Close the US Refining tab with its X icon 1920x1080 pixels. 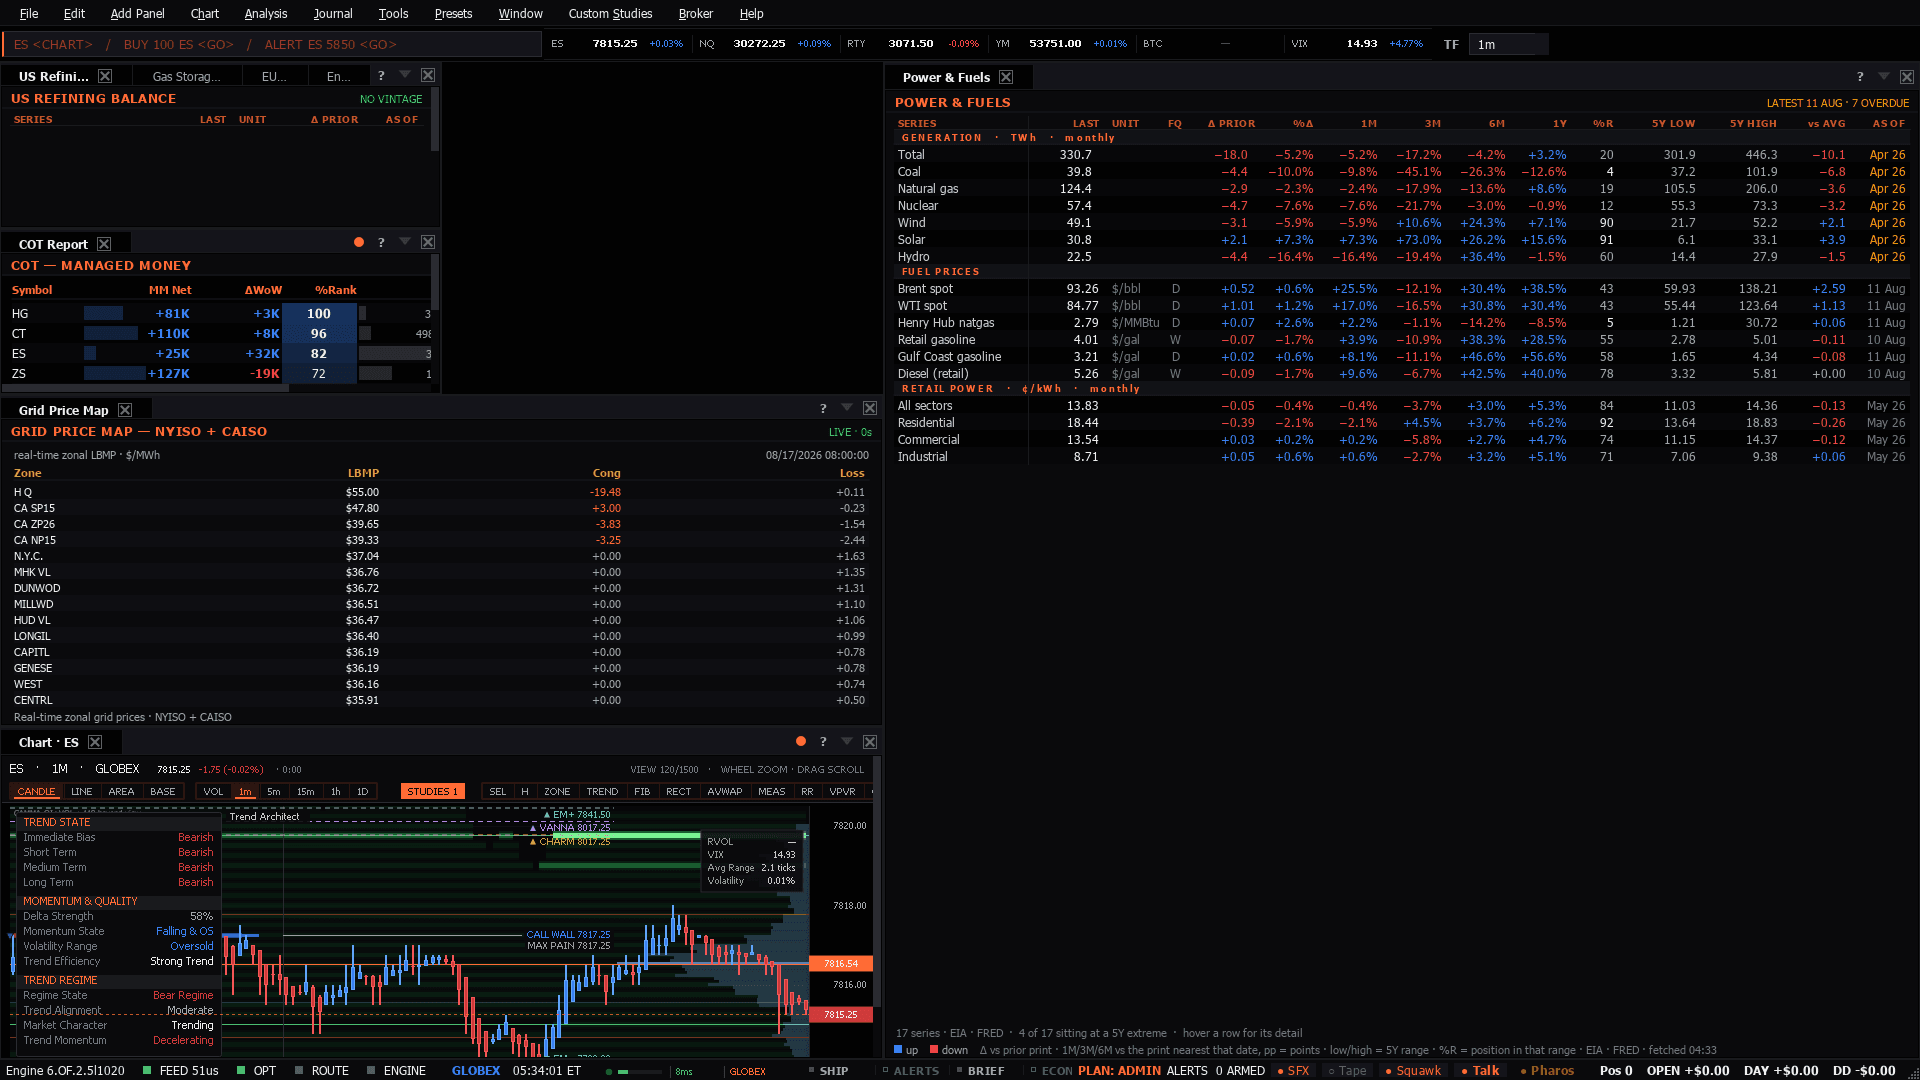105,76
